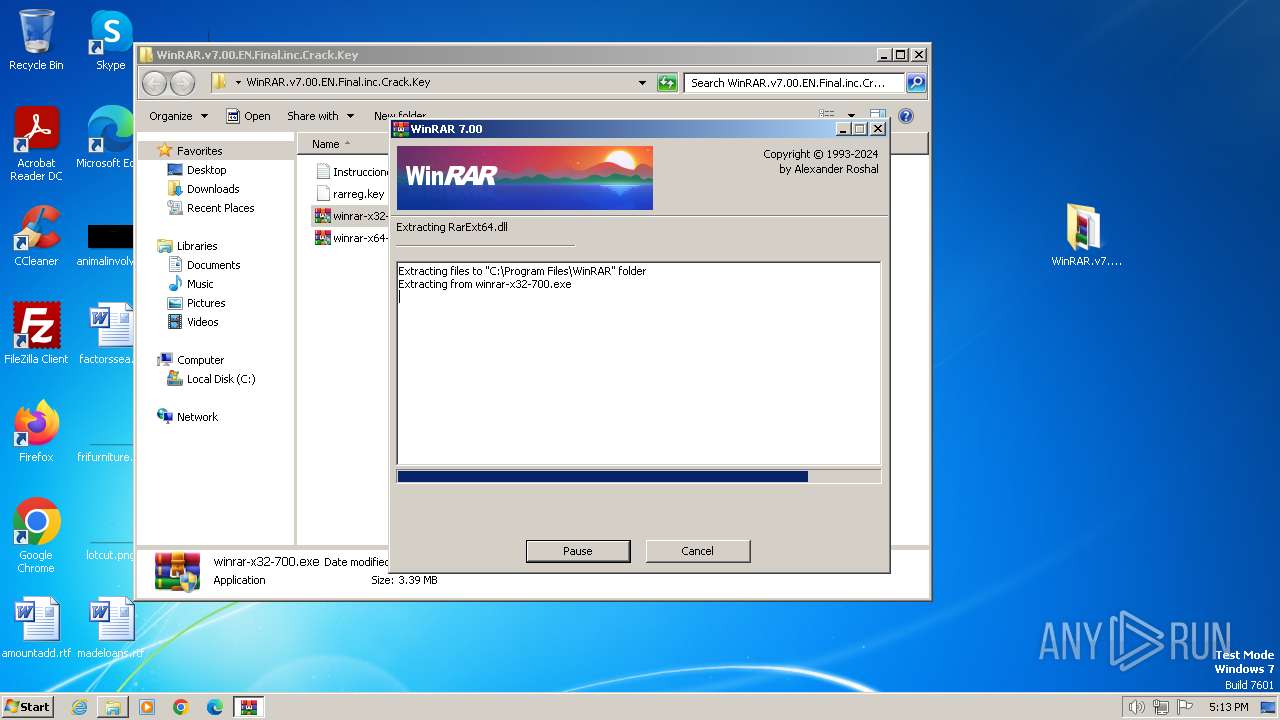1280x720 pixels.
Task: Open Internet Explorer from taskbar
Action: tap(79, 707)
